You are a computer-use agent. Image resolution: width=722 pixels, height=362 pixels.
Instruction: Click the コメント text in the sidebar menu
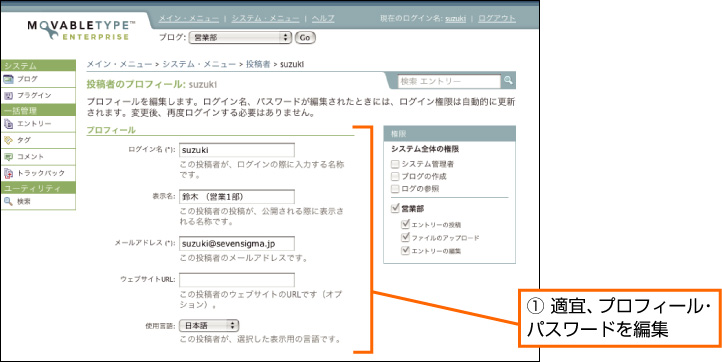pos(30,157)
